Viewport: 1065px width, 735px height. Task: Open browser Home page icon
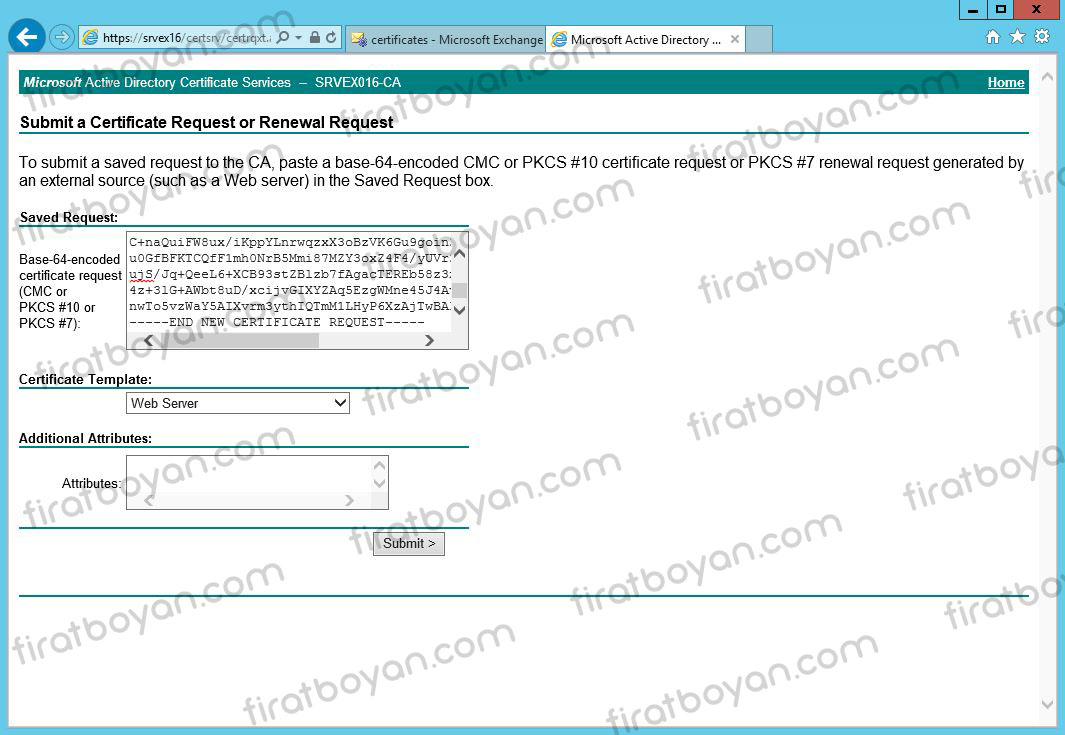(992, 37)
